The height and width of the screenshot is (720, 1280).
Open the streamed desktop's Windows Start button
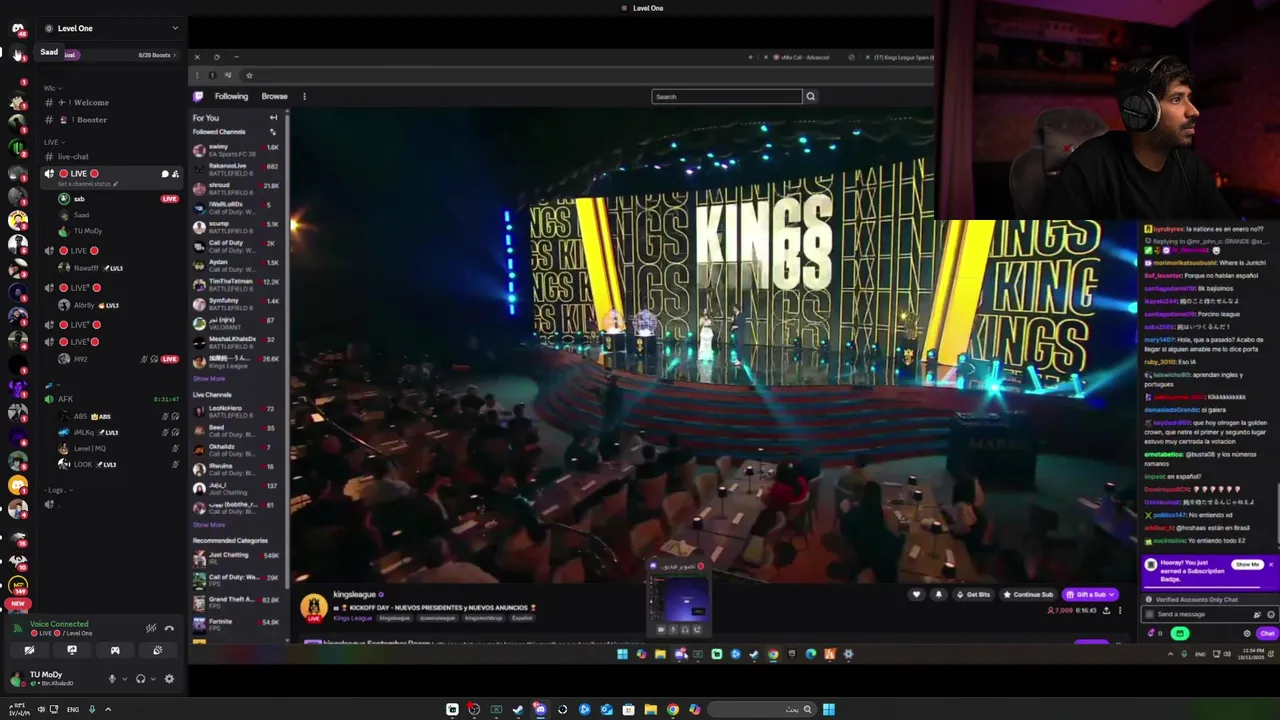(x=622, y=654)
